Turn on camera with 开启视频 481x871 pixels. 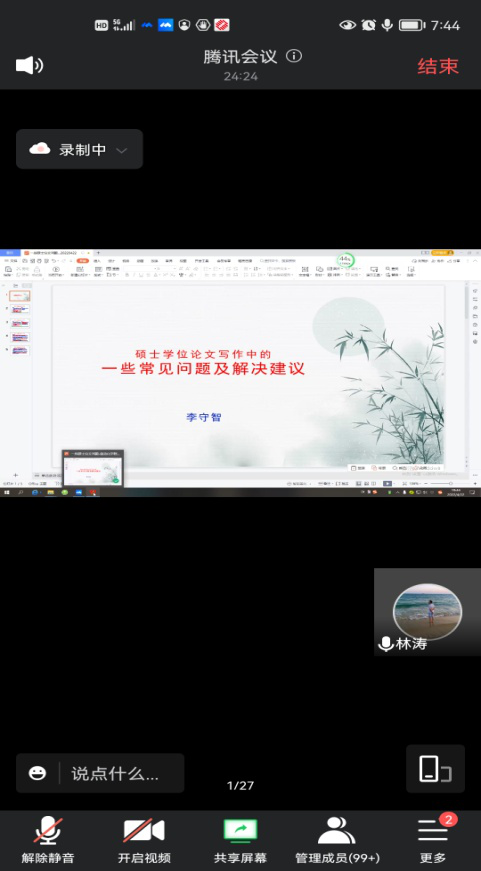pos(144,839)
